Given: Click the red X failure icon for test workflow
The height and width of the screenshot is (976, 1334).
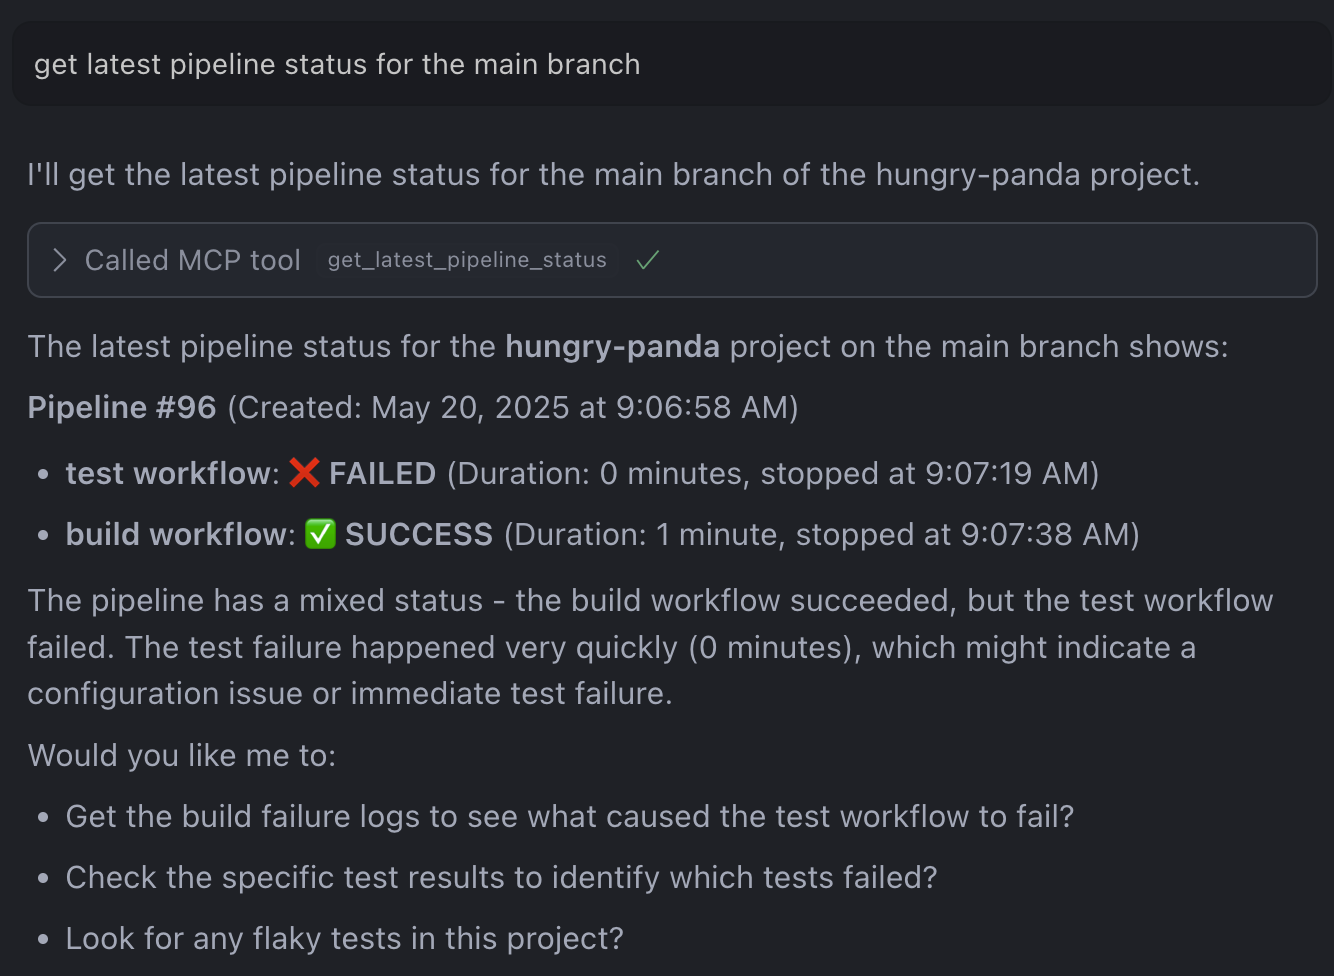Looking at the screenshot, I should [x=303, y=472].
